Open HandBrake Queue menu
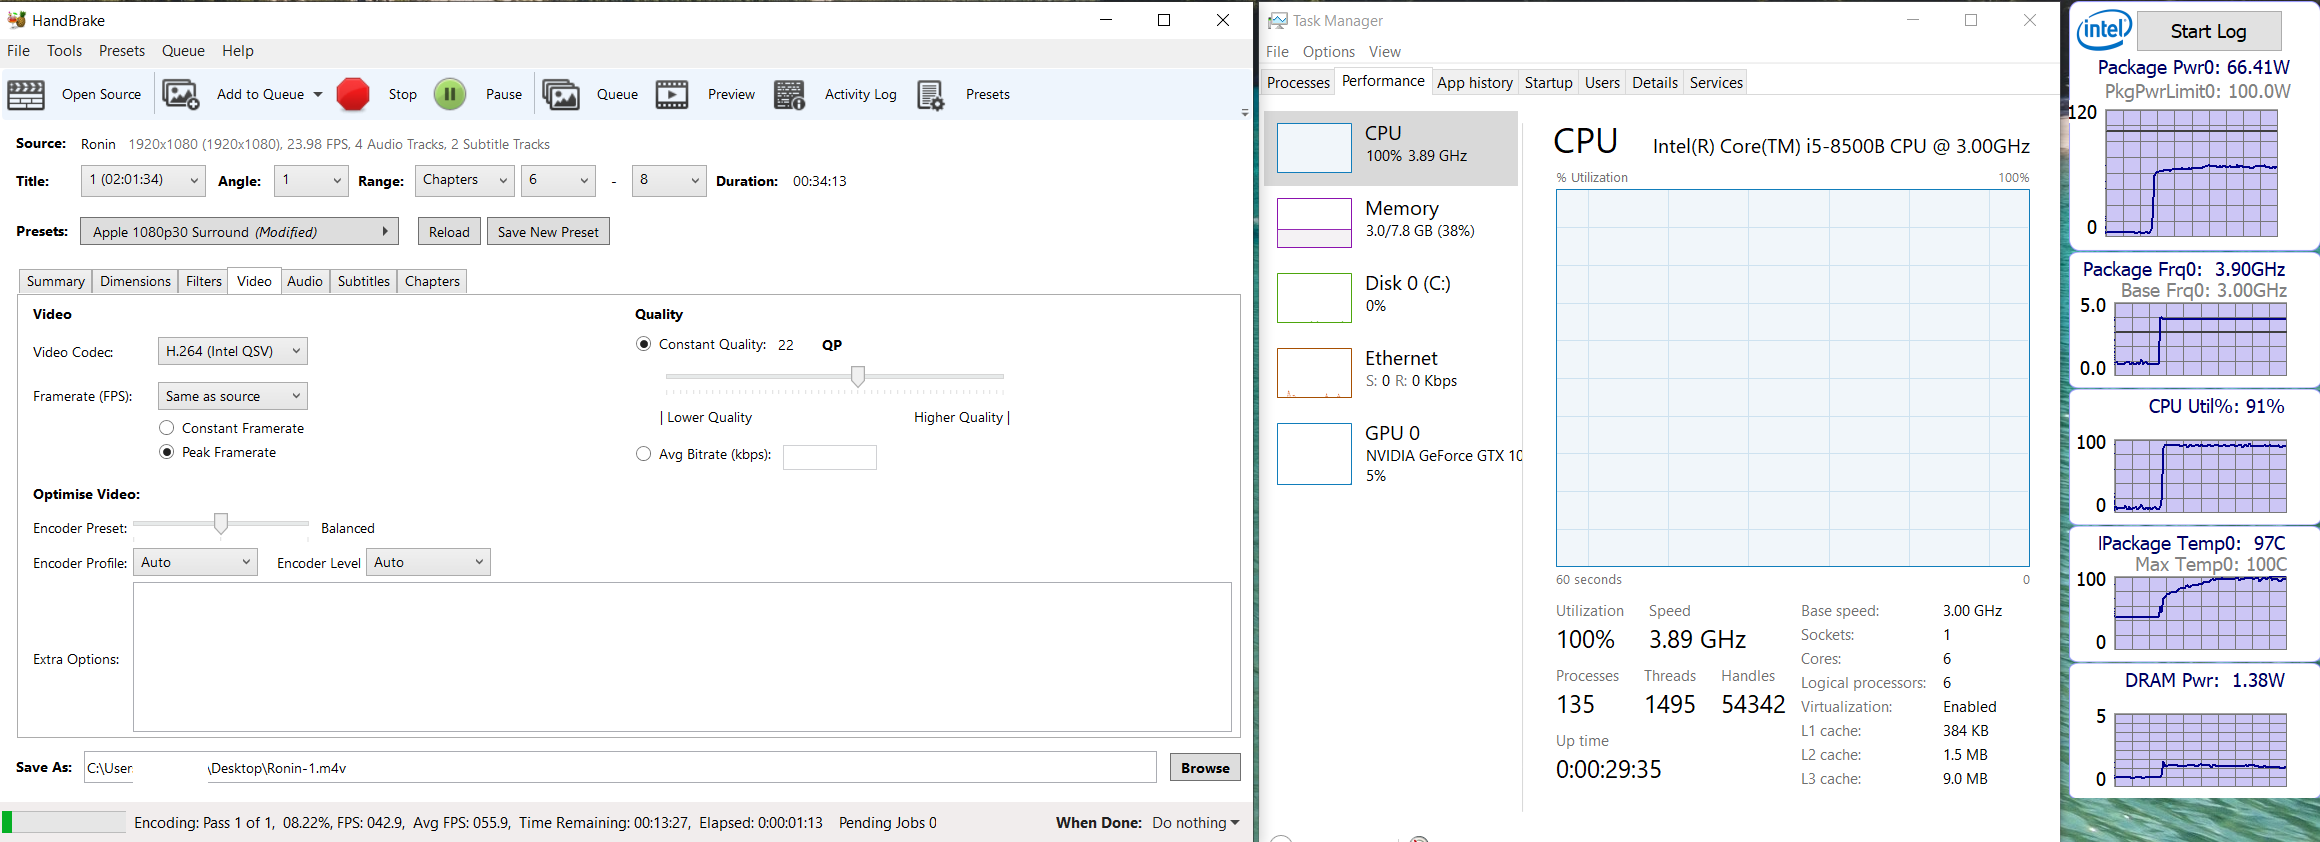Viewport: 2320px width, 842px height. 183,51
